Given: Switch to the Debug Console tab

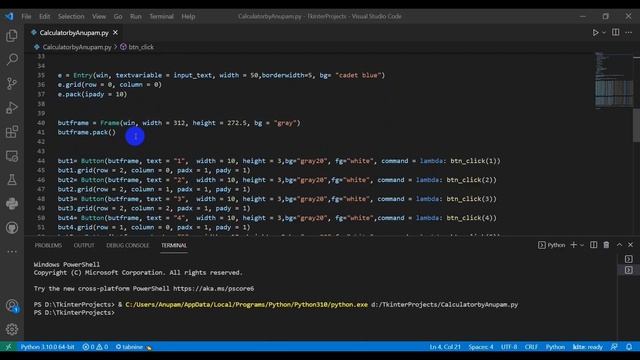Looking at the screenshot, I should [128, 245].
